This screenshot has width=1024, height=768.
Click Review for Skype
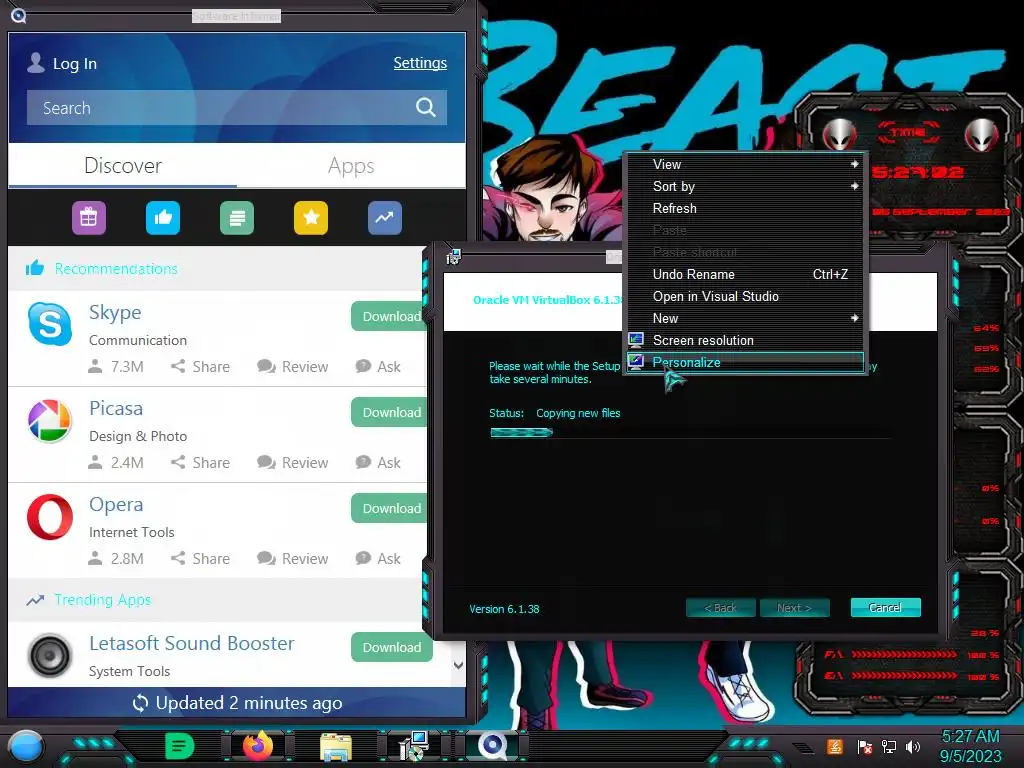[x=293, y=366]
